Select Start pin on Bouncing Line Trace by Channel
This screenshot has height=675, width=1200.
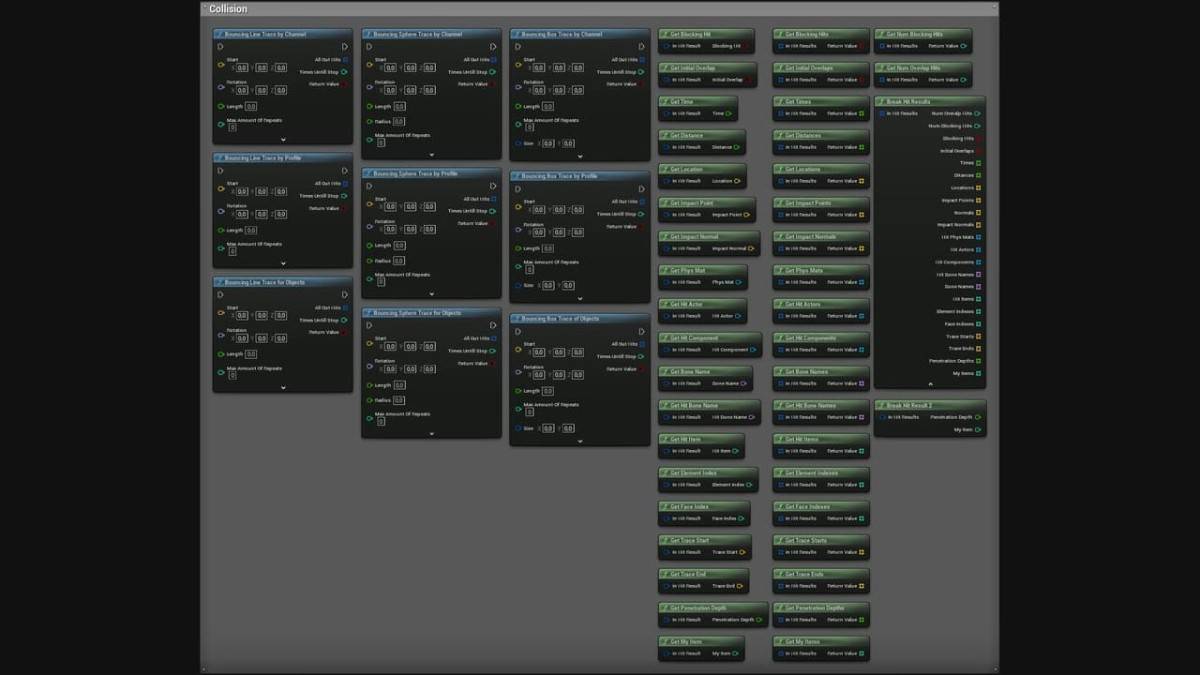(221, 64)
